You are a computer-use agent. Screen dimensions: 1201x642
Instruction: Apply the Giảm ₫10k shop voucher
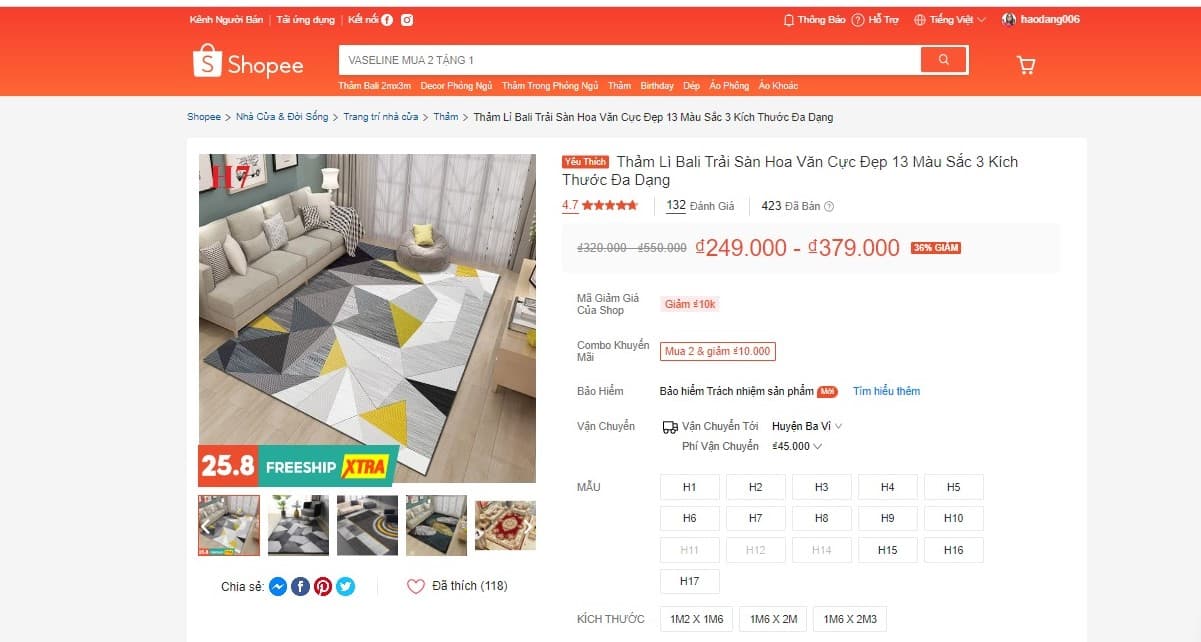click(690, 304)
